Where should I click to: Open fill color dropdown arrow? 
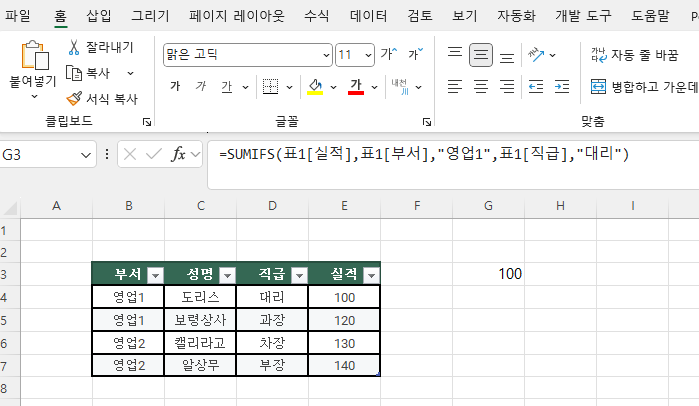tap(333, 87)
